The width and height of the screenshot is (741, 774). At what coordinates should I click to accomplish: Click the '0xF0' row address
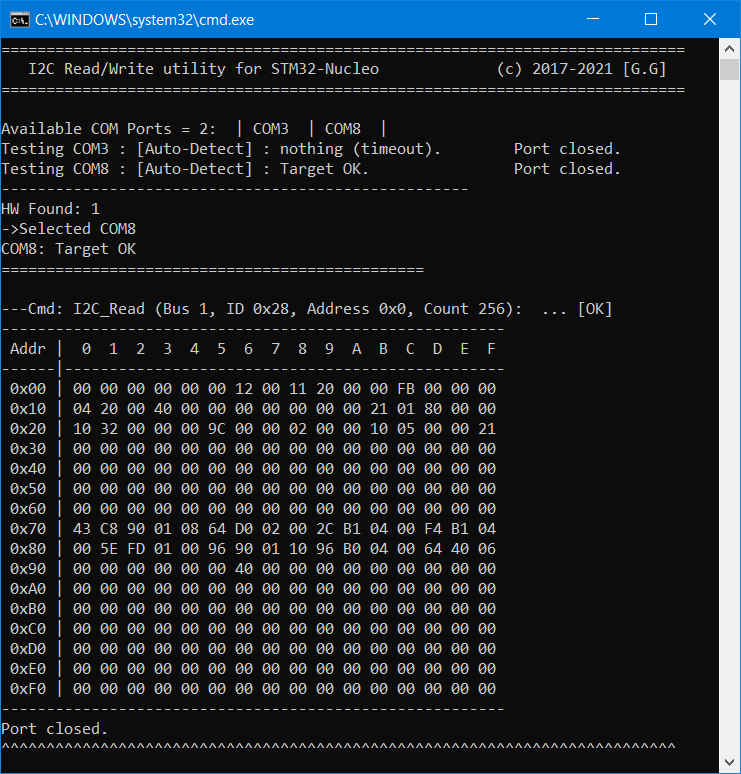pos(28,689)
